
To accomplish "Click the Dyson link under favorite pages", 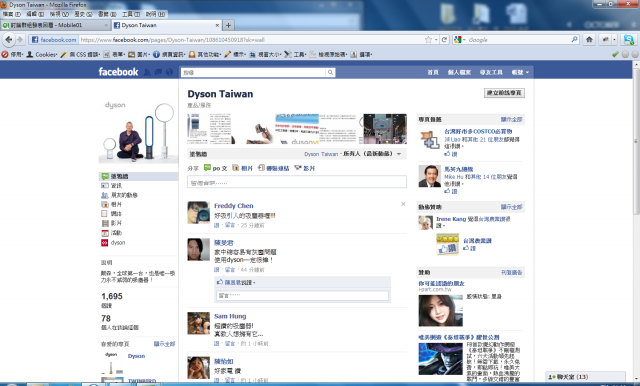I will coord(136,356).
